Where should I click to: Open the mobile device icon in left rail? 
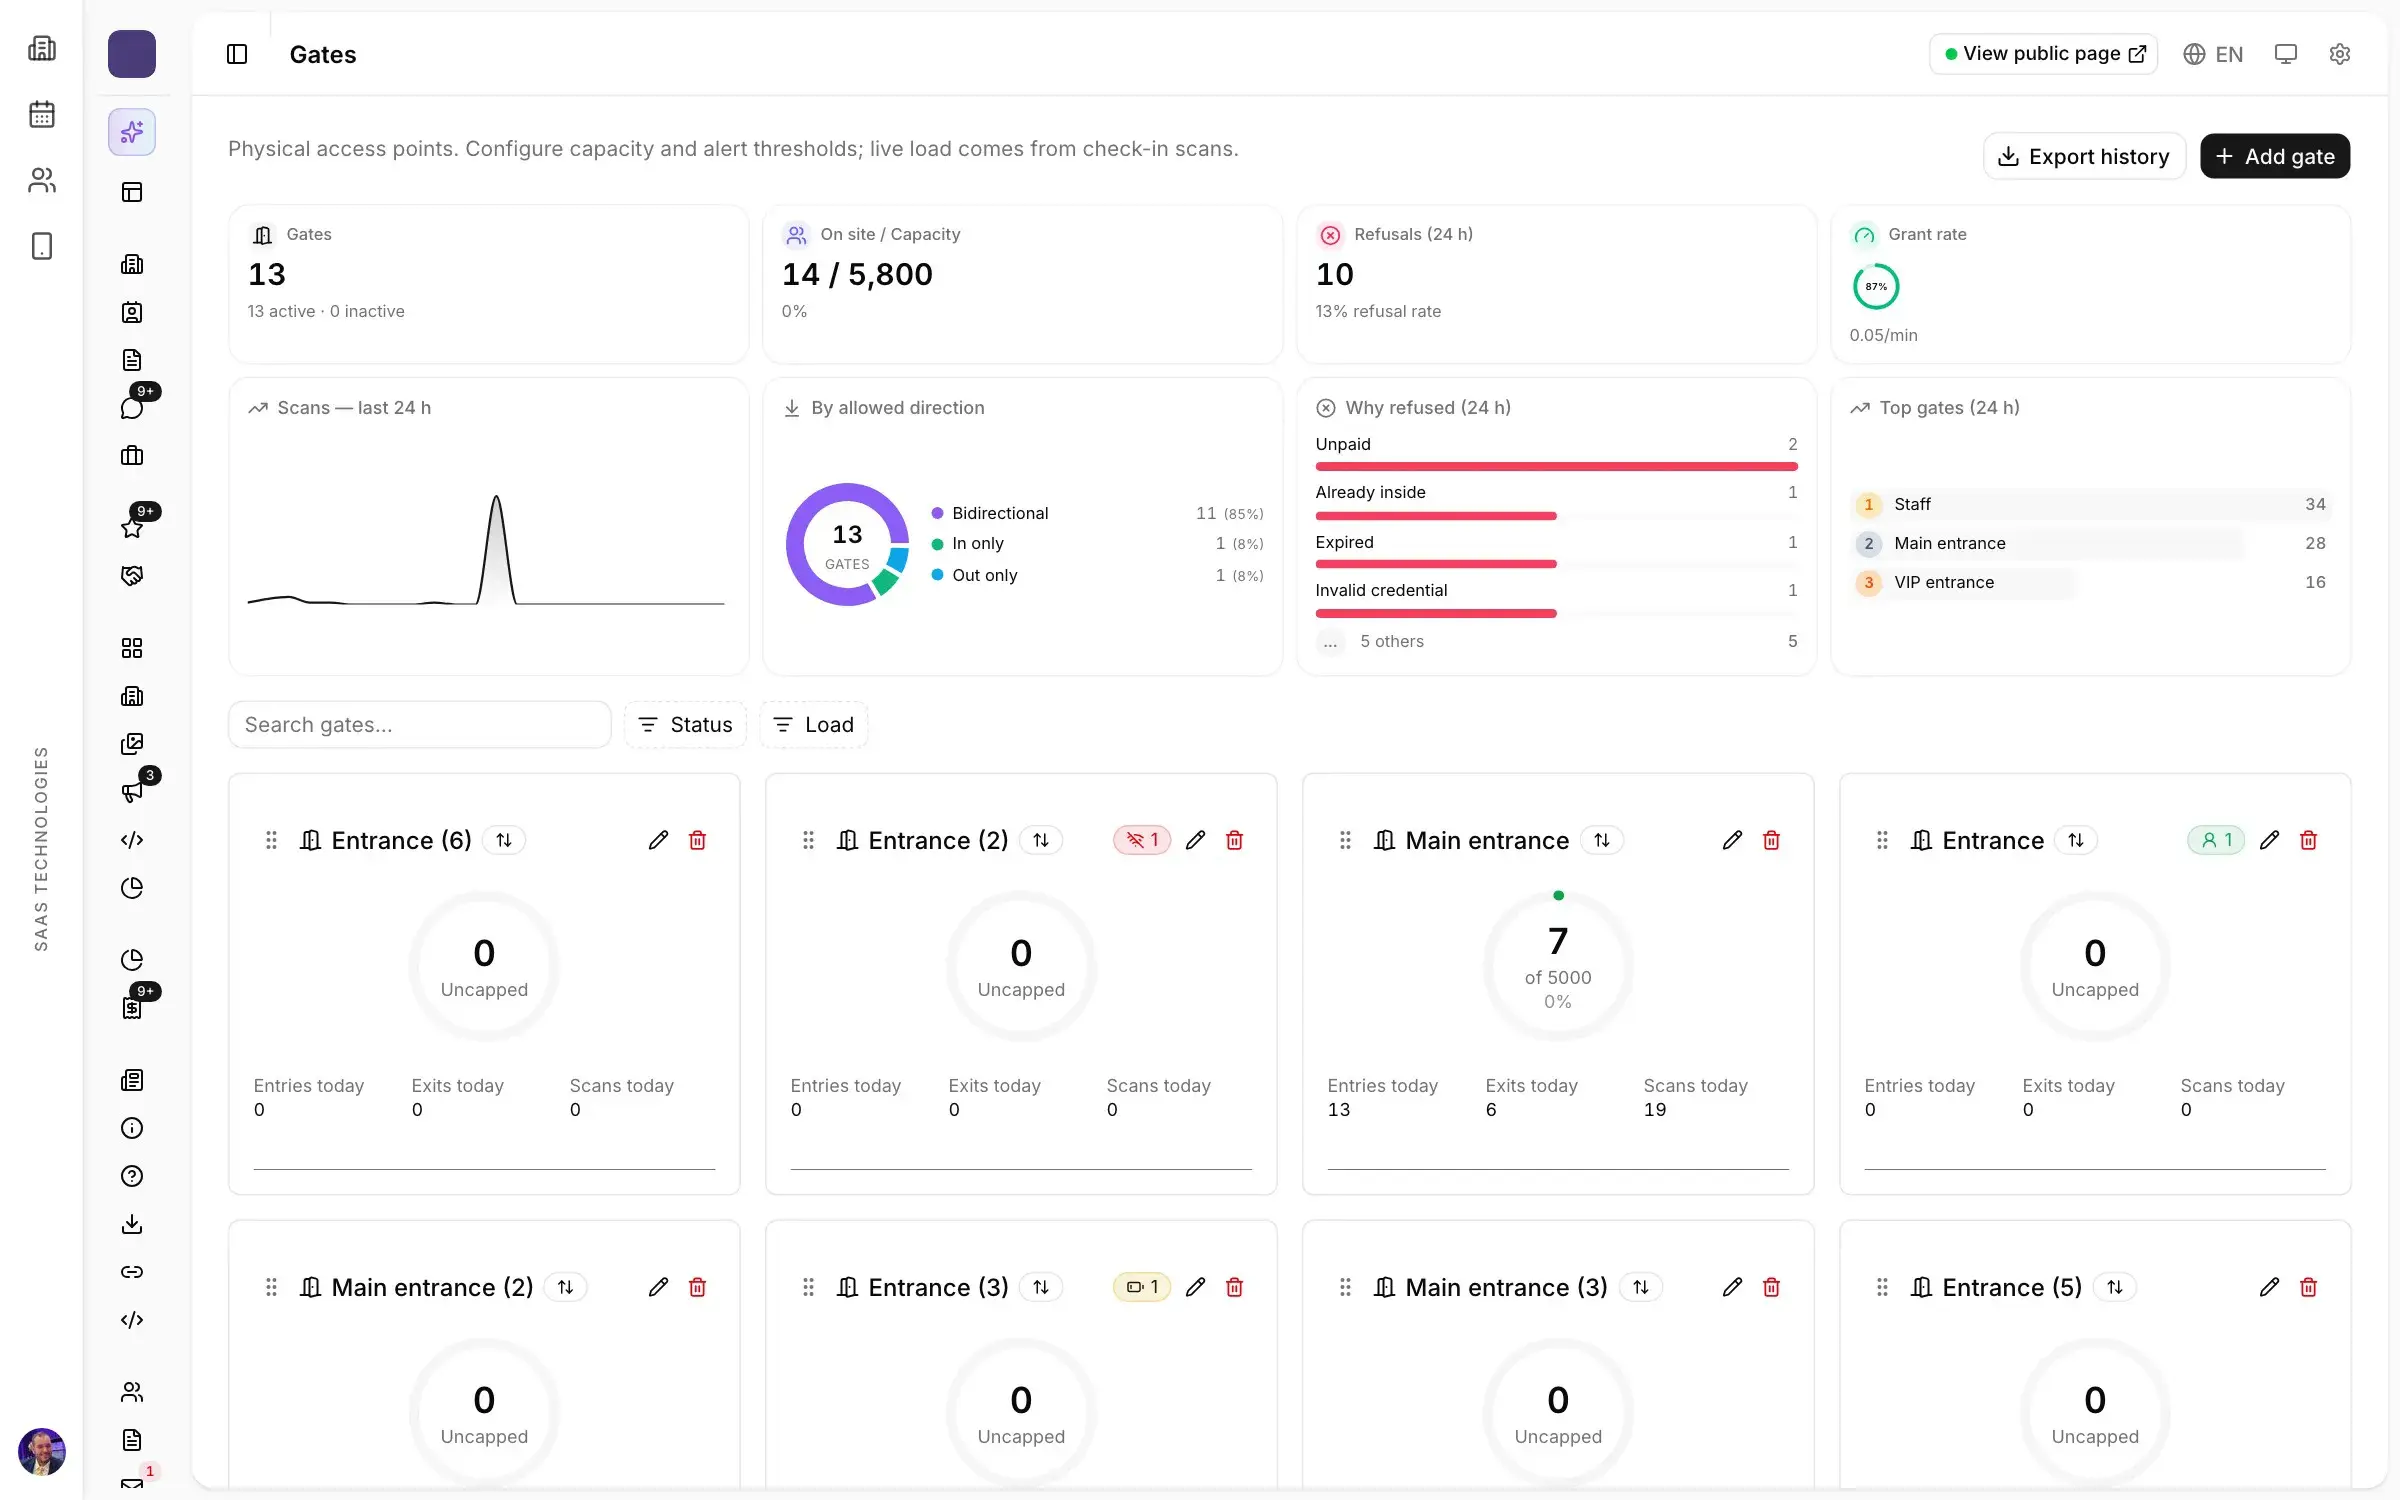point(42,246)
